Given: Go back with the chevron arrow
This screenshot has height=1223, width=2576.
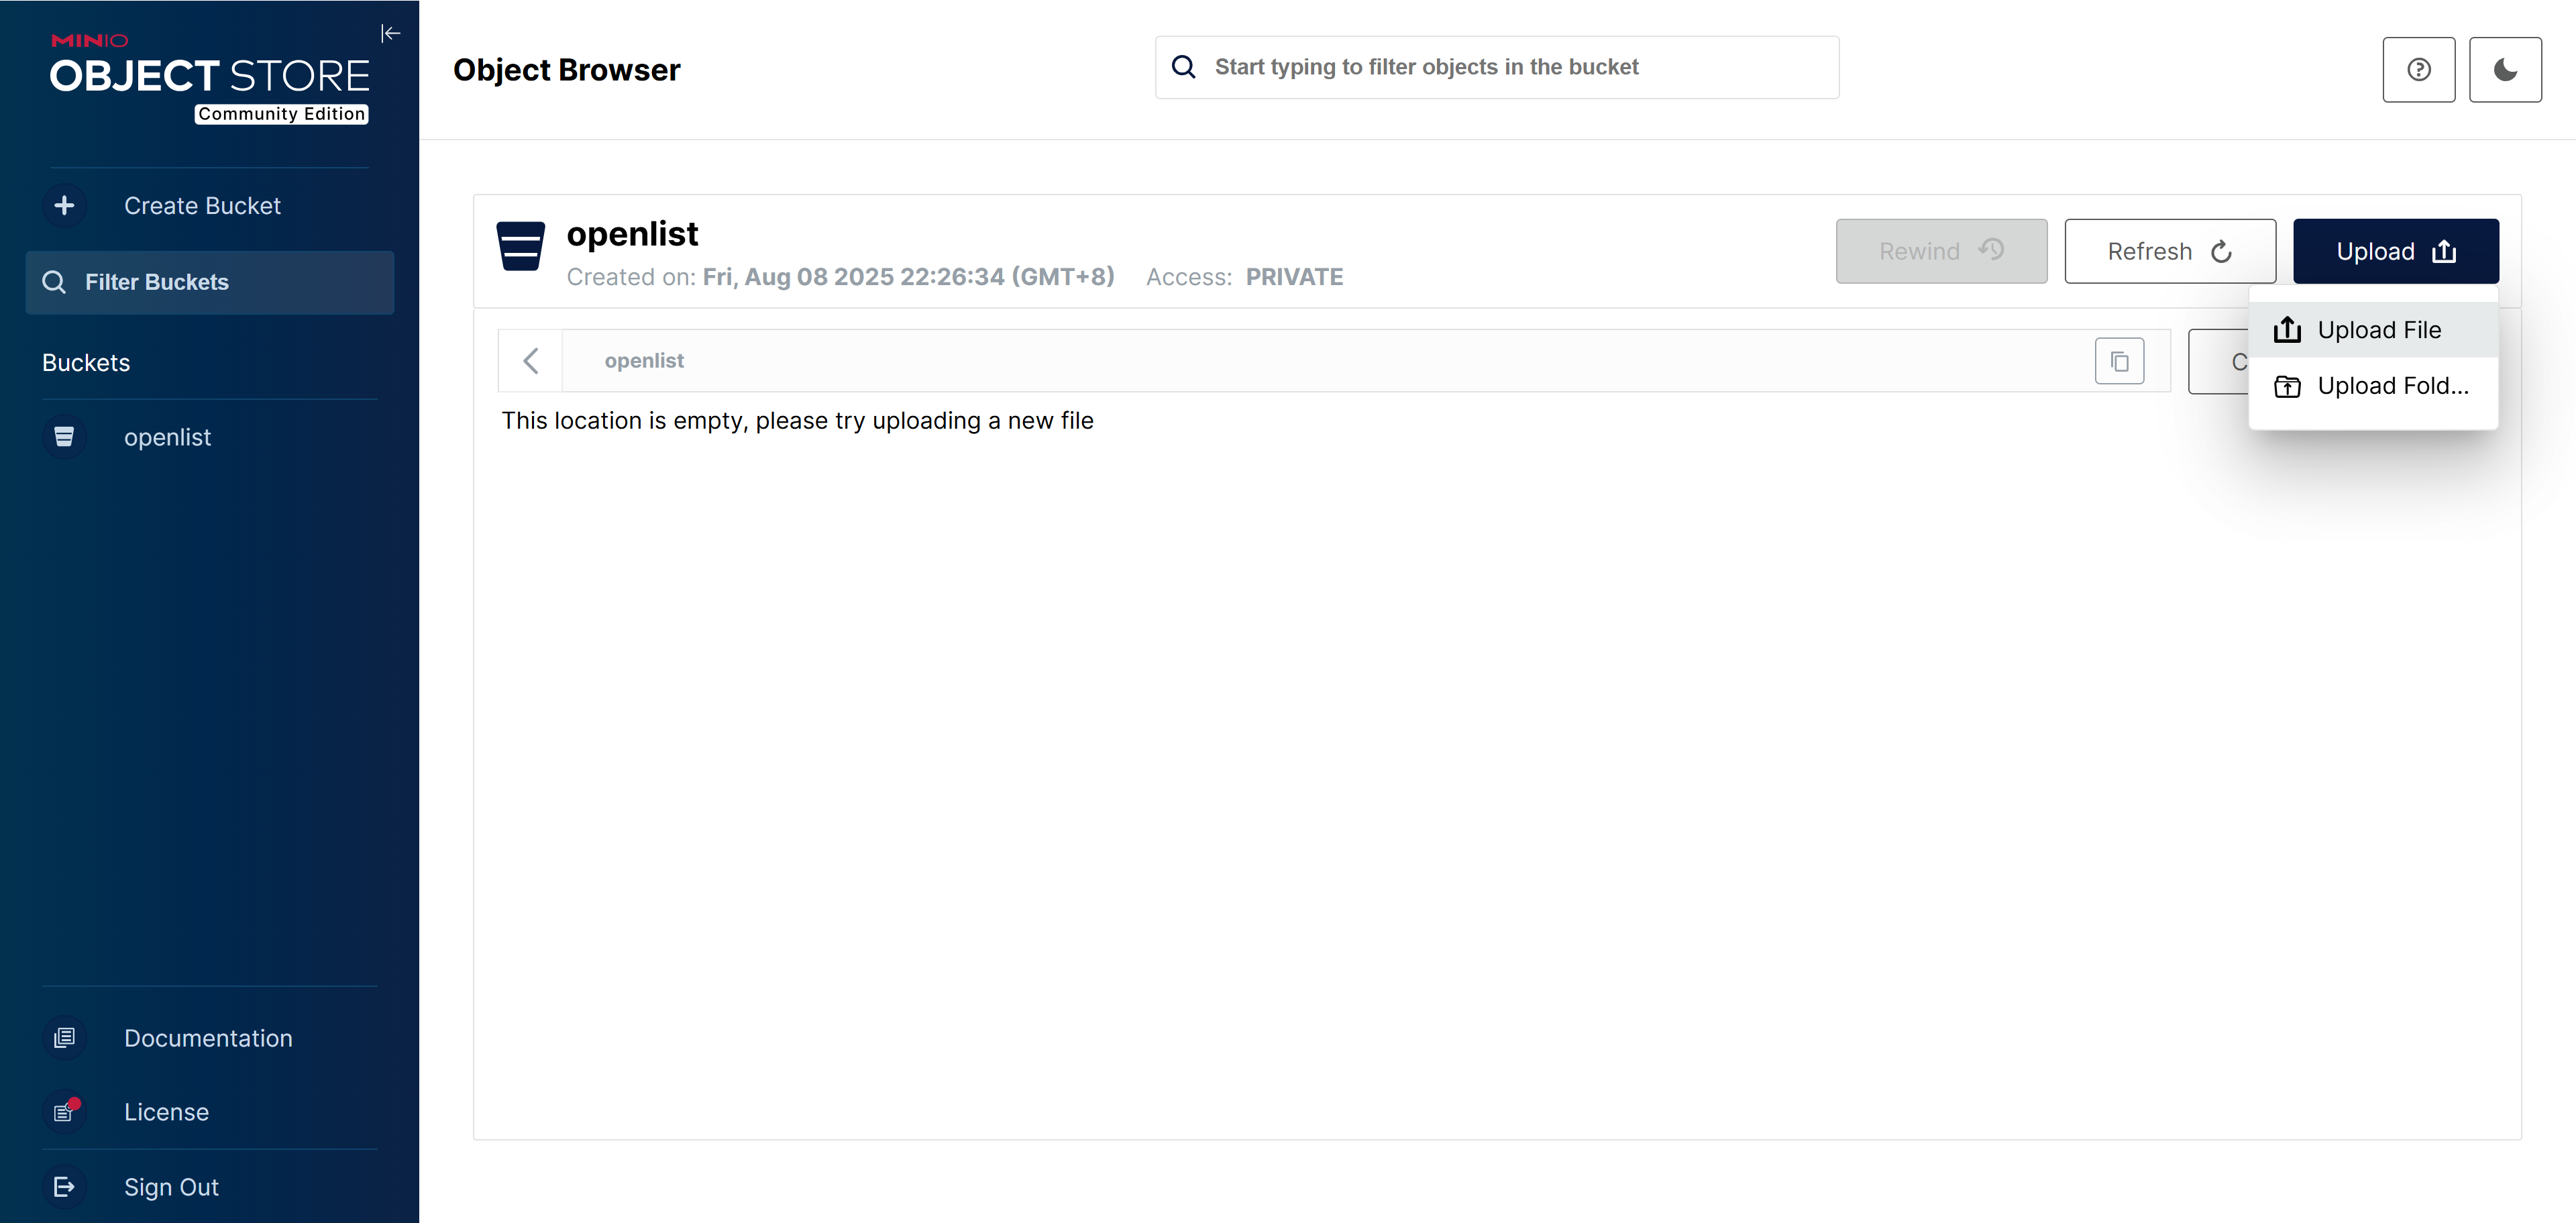Looking at the screenshot, I should 531,361.
